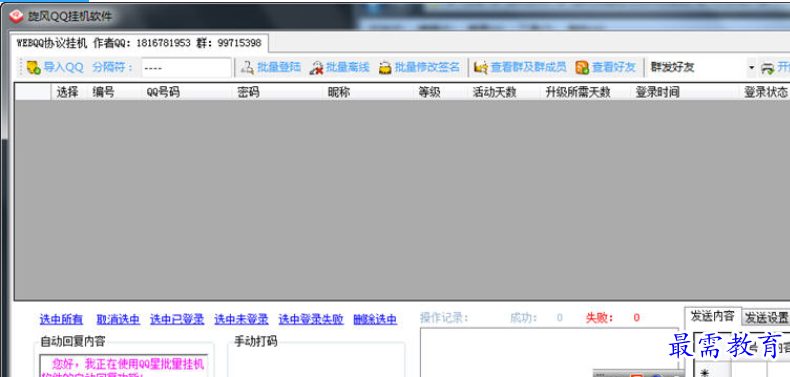
Task: Click the 成功 count value 0
Action: (x=560, y=318)
